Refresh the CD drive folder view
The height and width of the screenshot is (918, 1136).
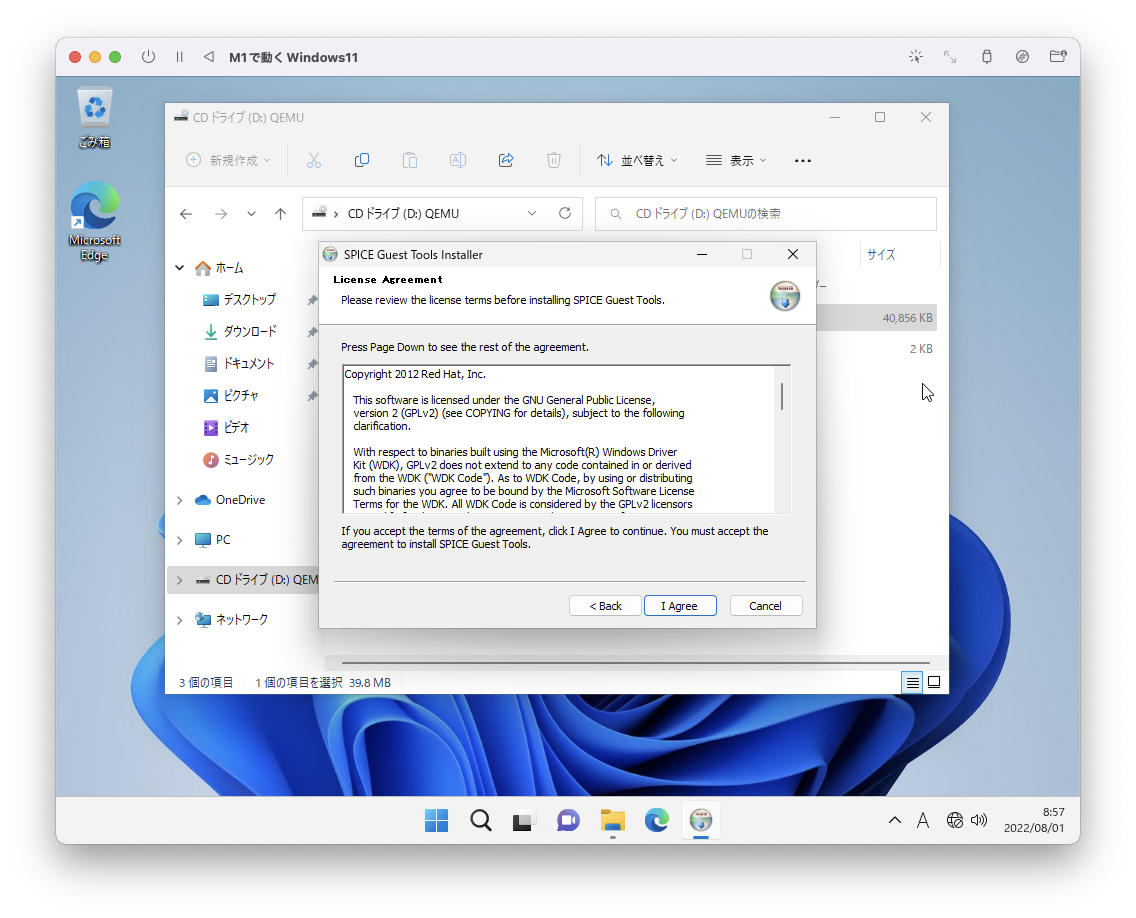point(565,214)
